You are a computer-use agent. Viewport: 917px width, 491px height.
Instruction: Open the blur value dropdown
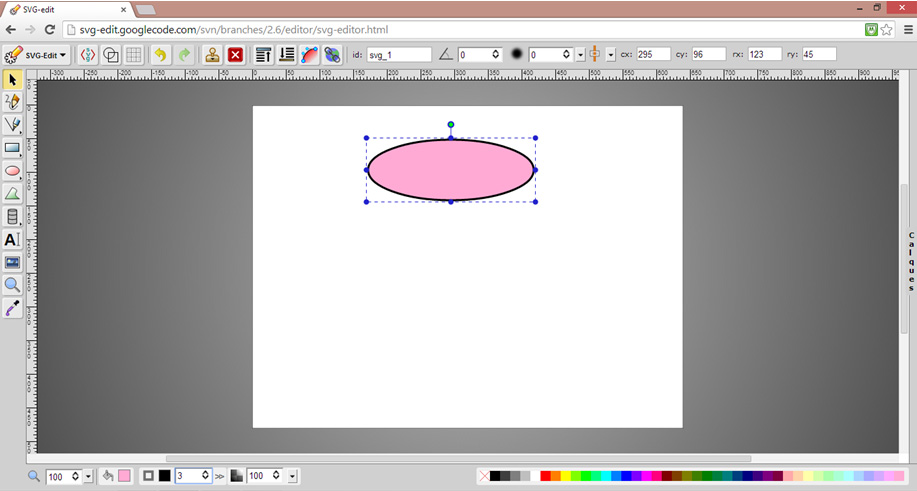(x=580, y=55)
